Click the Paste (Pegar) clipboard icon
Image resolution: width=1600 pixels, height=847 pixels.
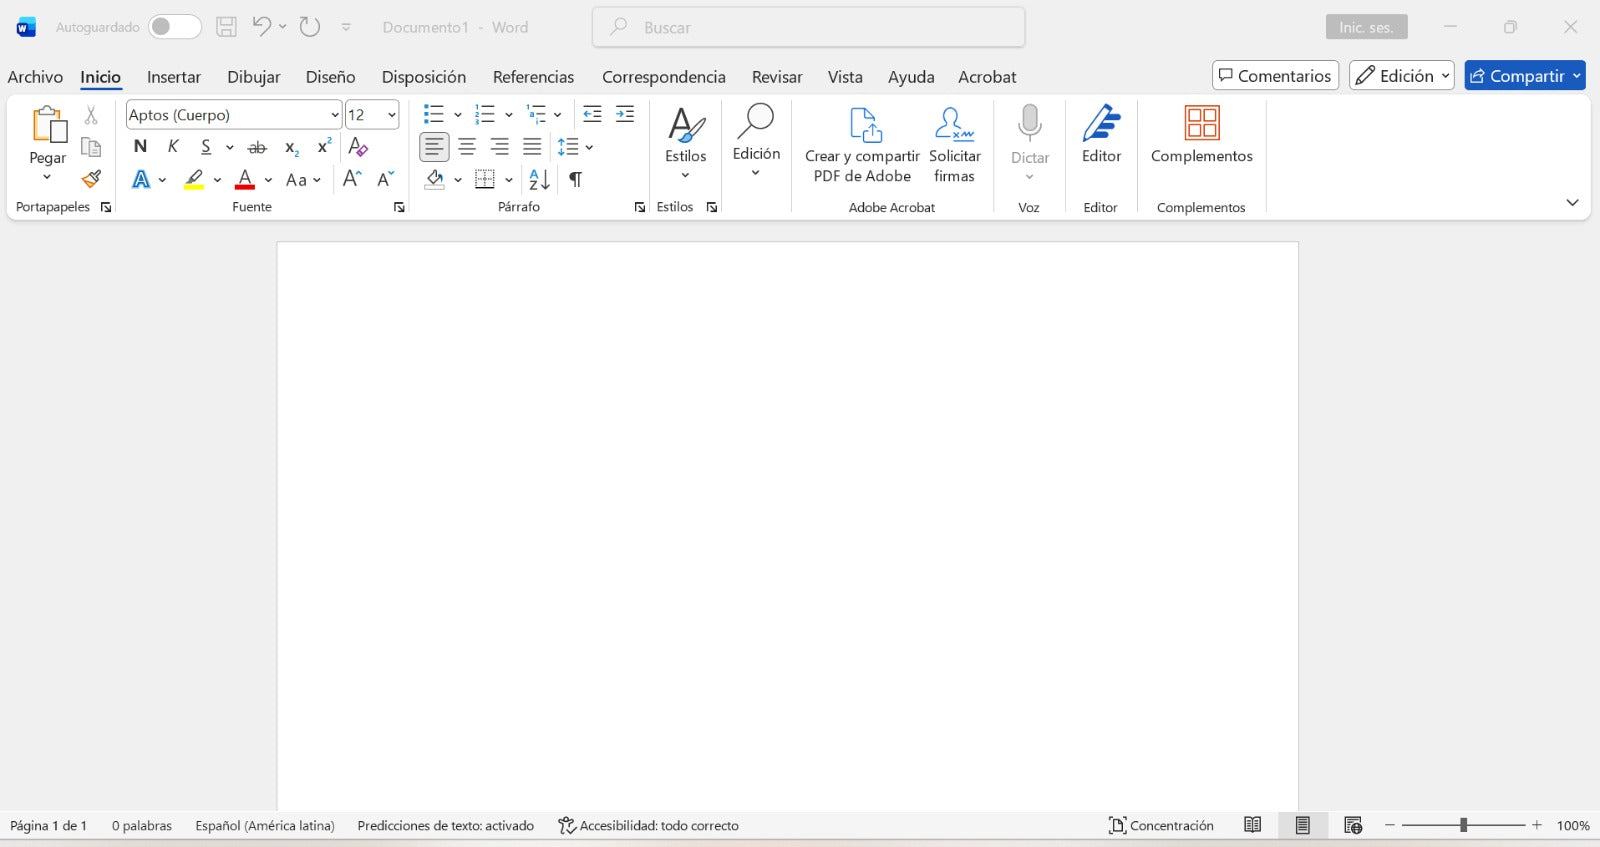pos(48,125)
